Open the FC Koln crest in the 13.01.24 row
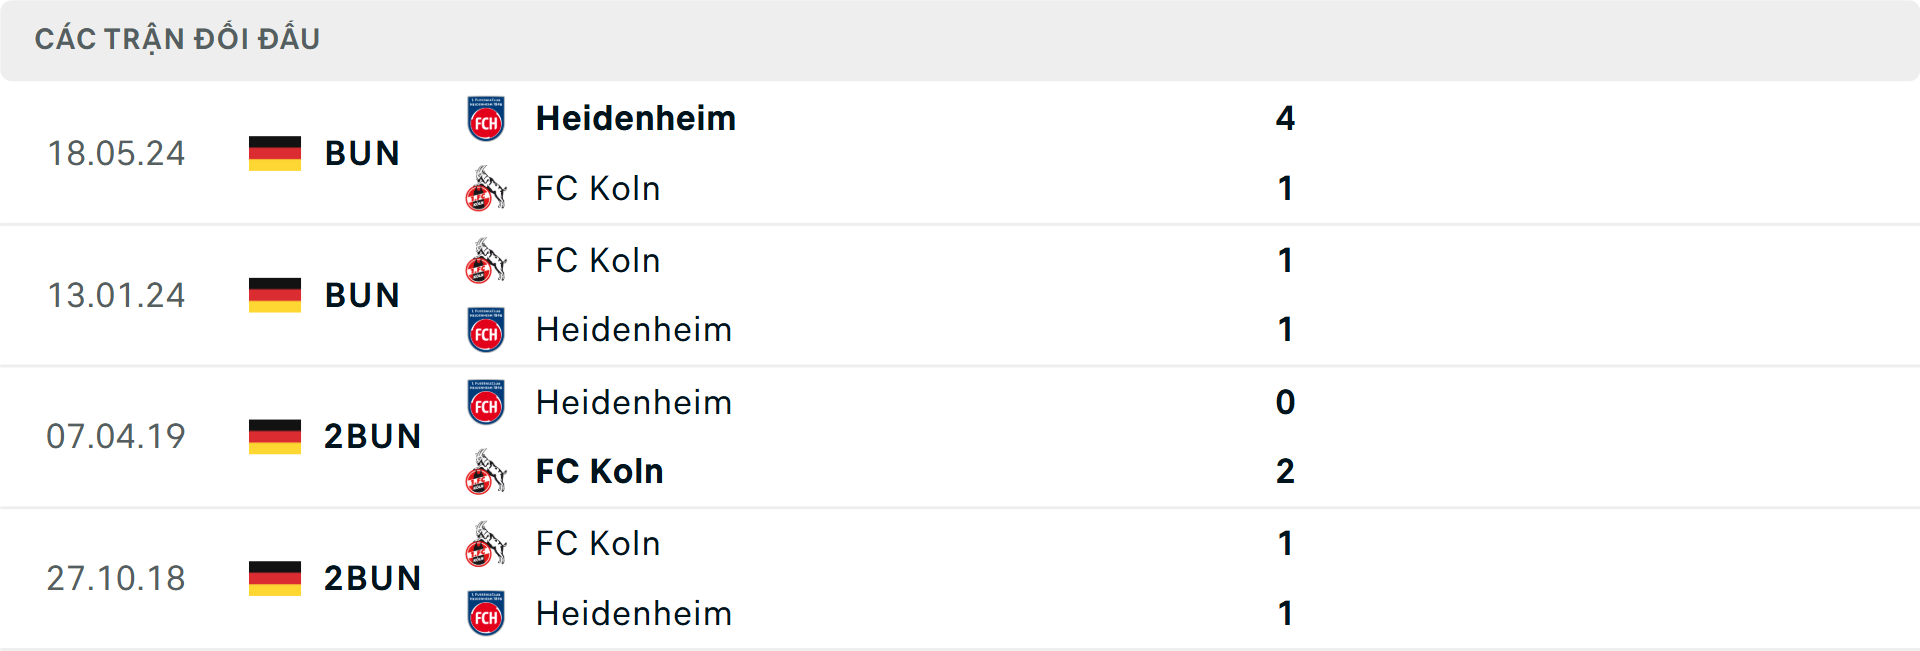1920x651 pixels. tap(486, 260)
